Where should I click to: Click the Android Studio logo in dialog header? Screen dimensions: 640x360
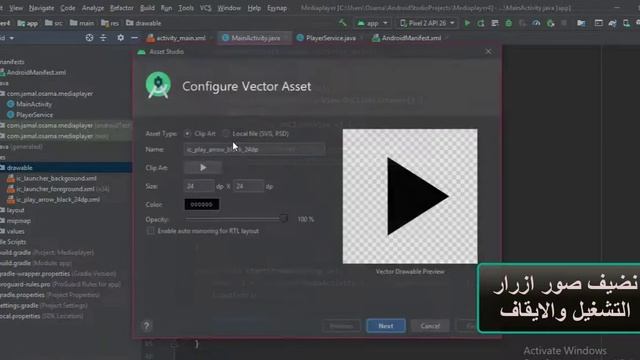[158, 85]
